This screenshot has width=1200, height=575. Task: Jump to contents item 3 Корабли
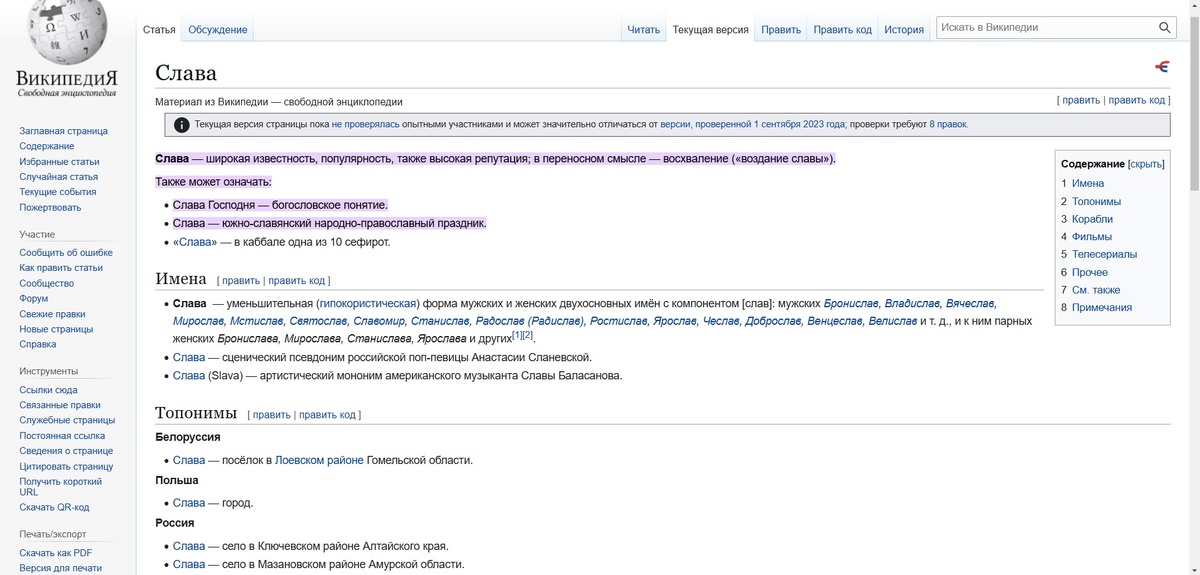pos(1087,219)
